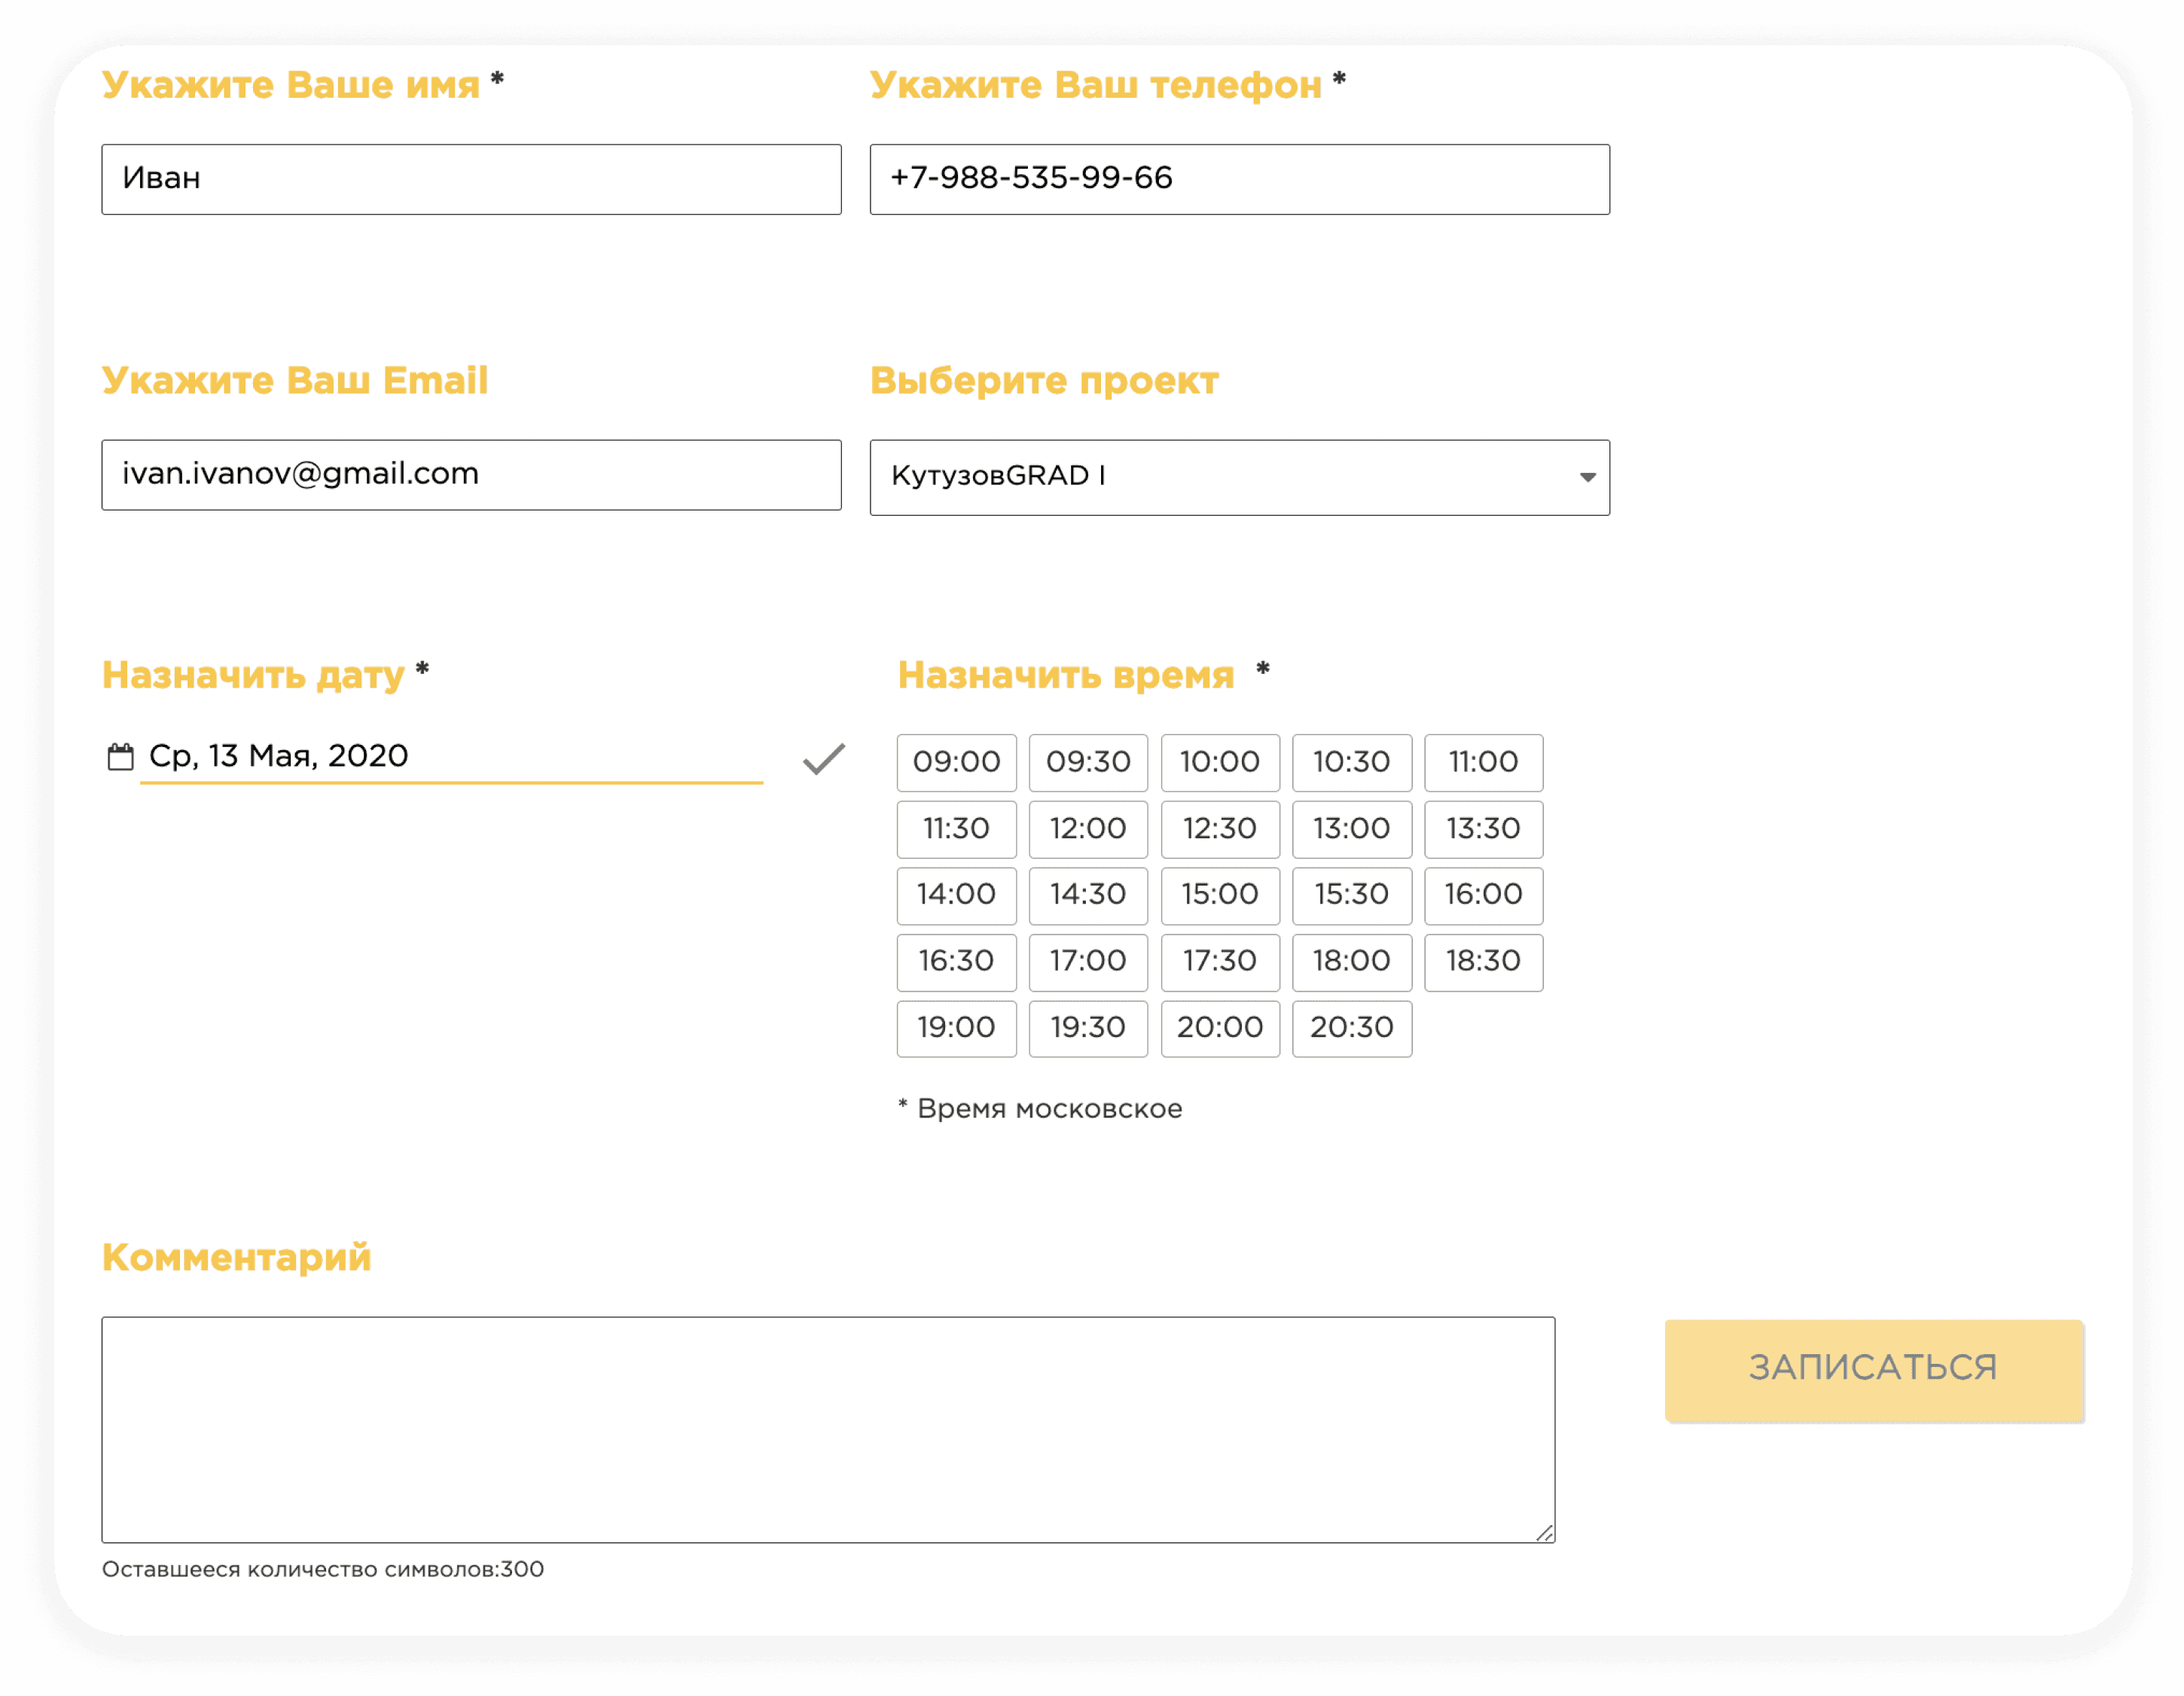Pick the 16:30 time slot

point(956,962)
